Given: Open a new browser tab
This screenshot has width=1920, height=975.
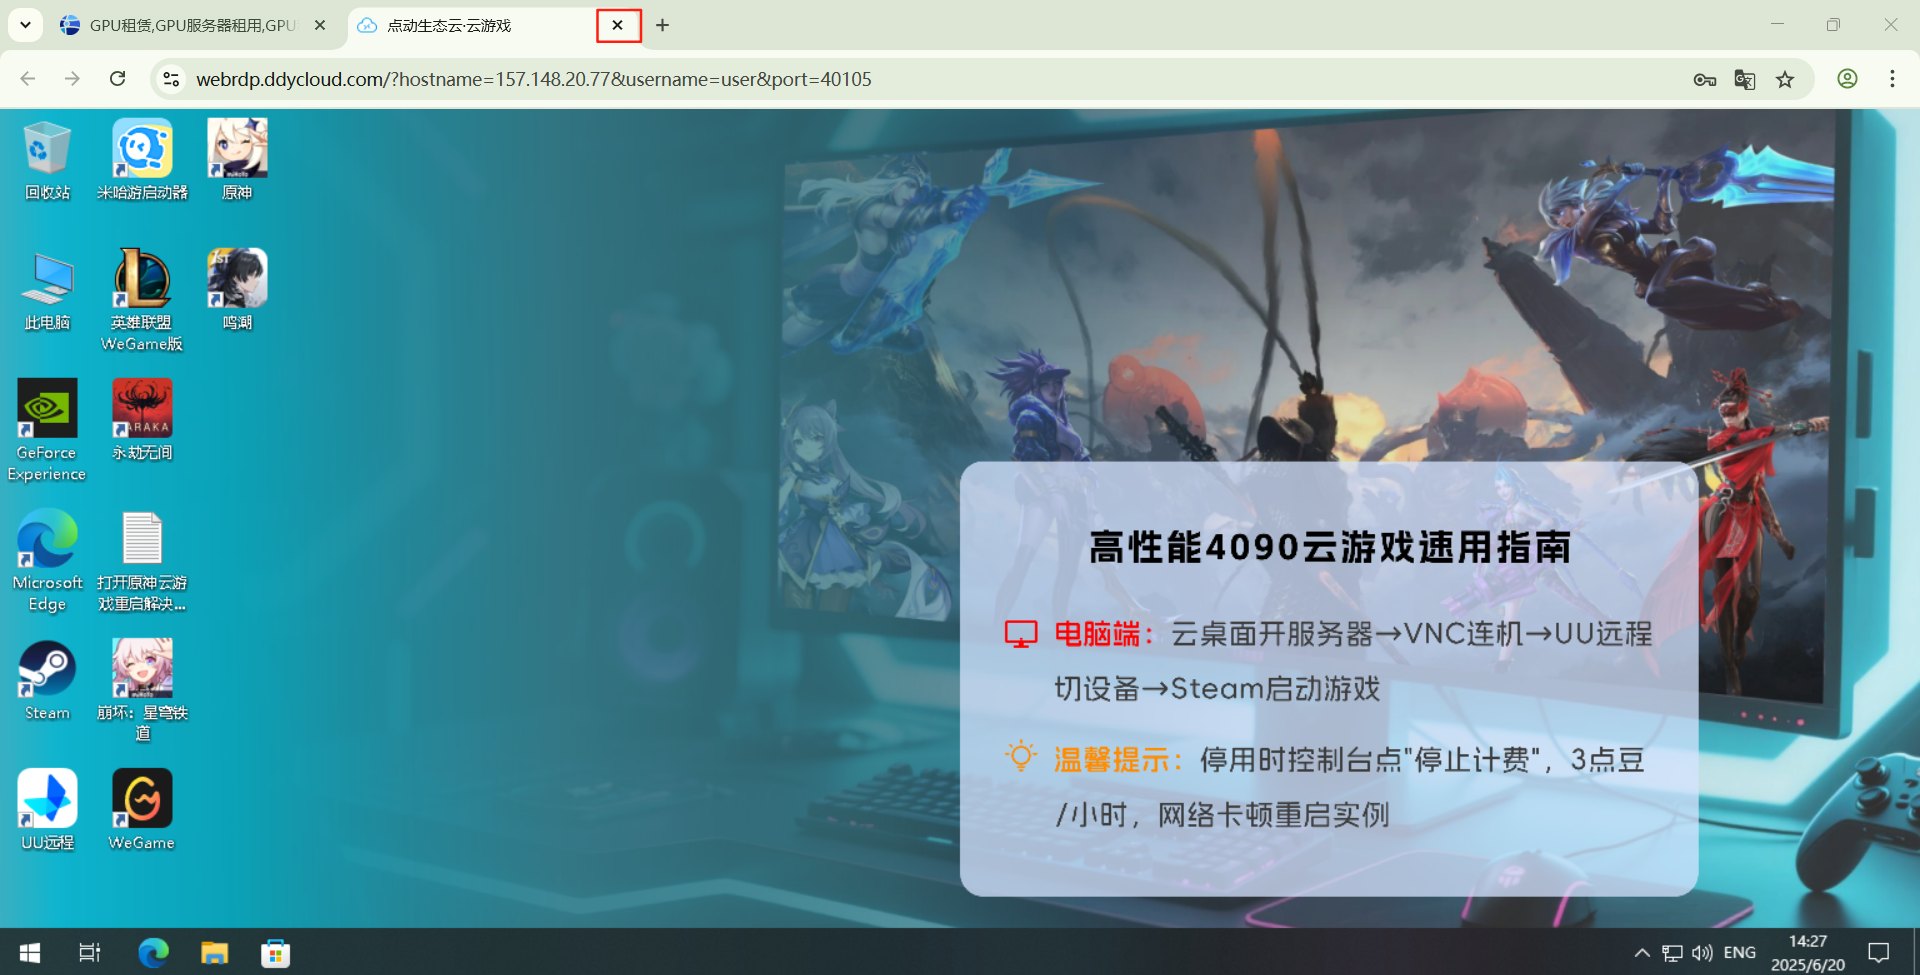Looking at the screenshot, I should tap(662, 25).
